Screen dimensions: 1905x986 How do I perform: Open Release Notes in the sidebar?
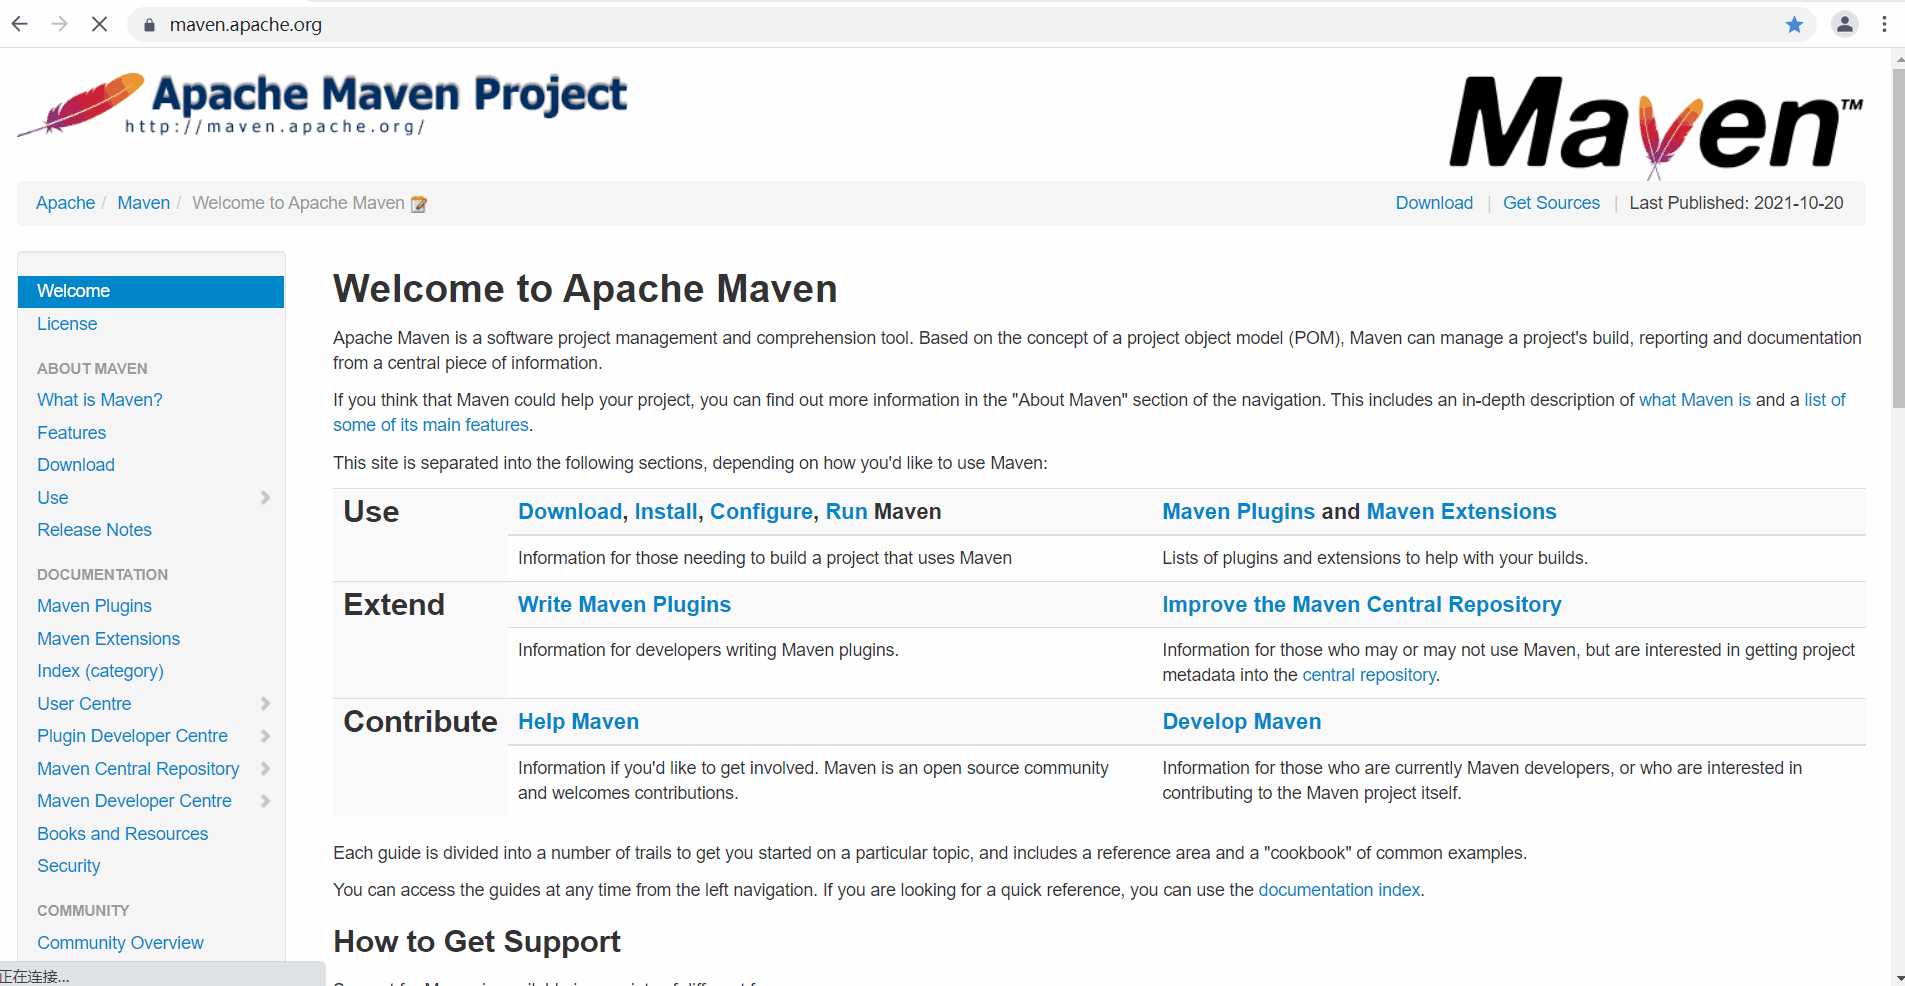(94, 530)
